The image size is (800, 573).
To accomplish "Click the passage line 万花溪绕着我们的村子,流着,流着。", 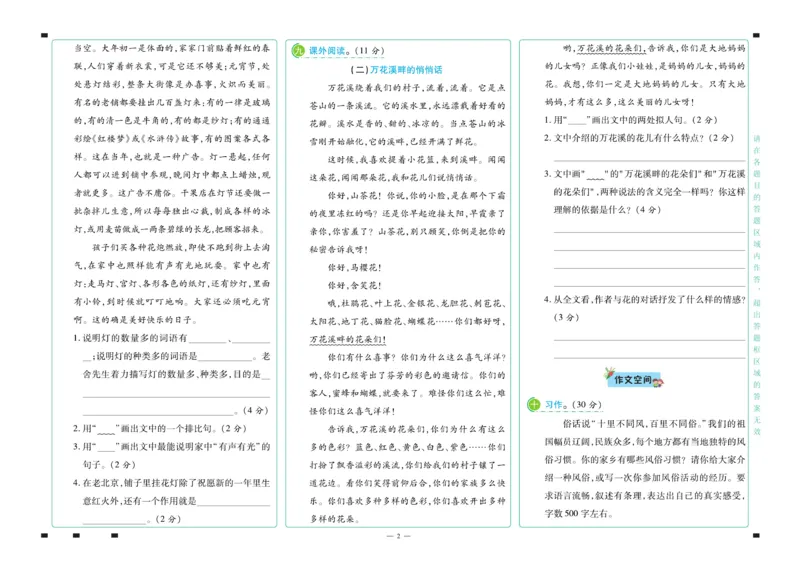I will (401, 88).
